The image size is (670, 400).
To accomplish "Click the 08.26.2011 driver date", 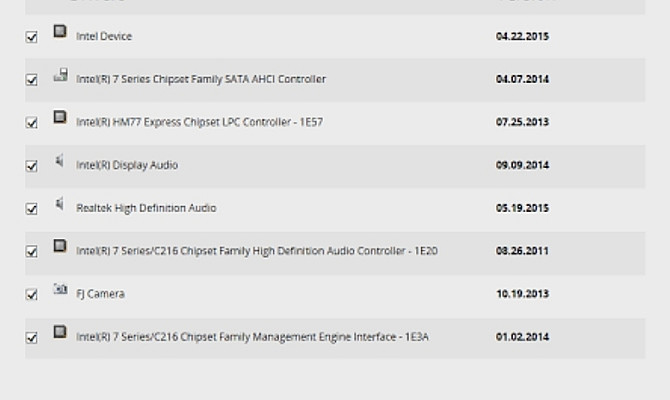I will pyautogui.click(x=522, y=251).
